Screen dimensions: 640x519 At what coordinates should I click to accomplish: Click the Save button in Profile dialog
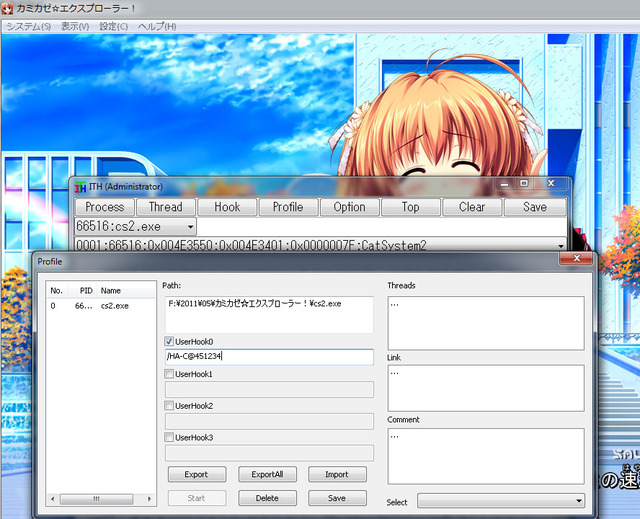pos(337,498)
